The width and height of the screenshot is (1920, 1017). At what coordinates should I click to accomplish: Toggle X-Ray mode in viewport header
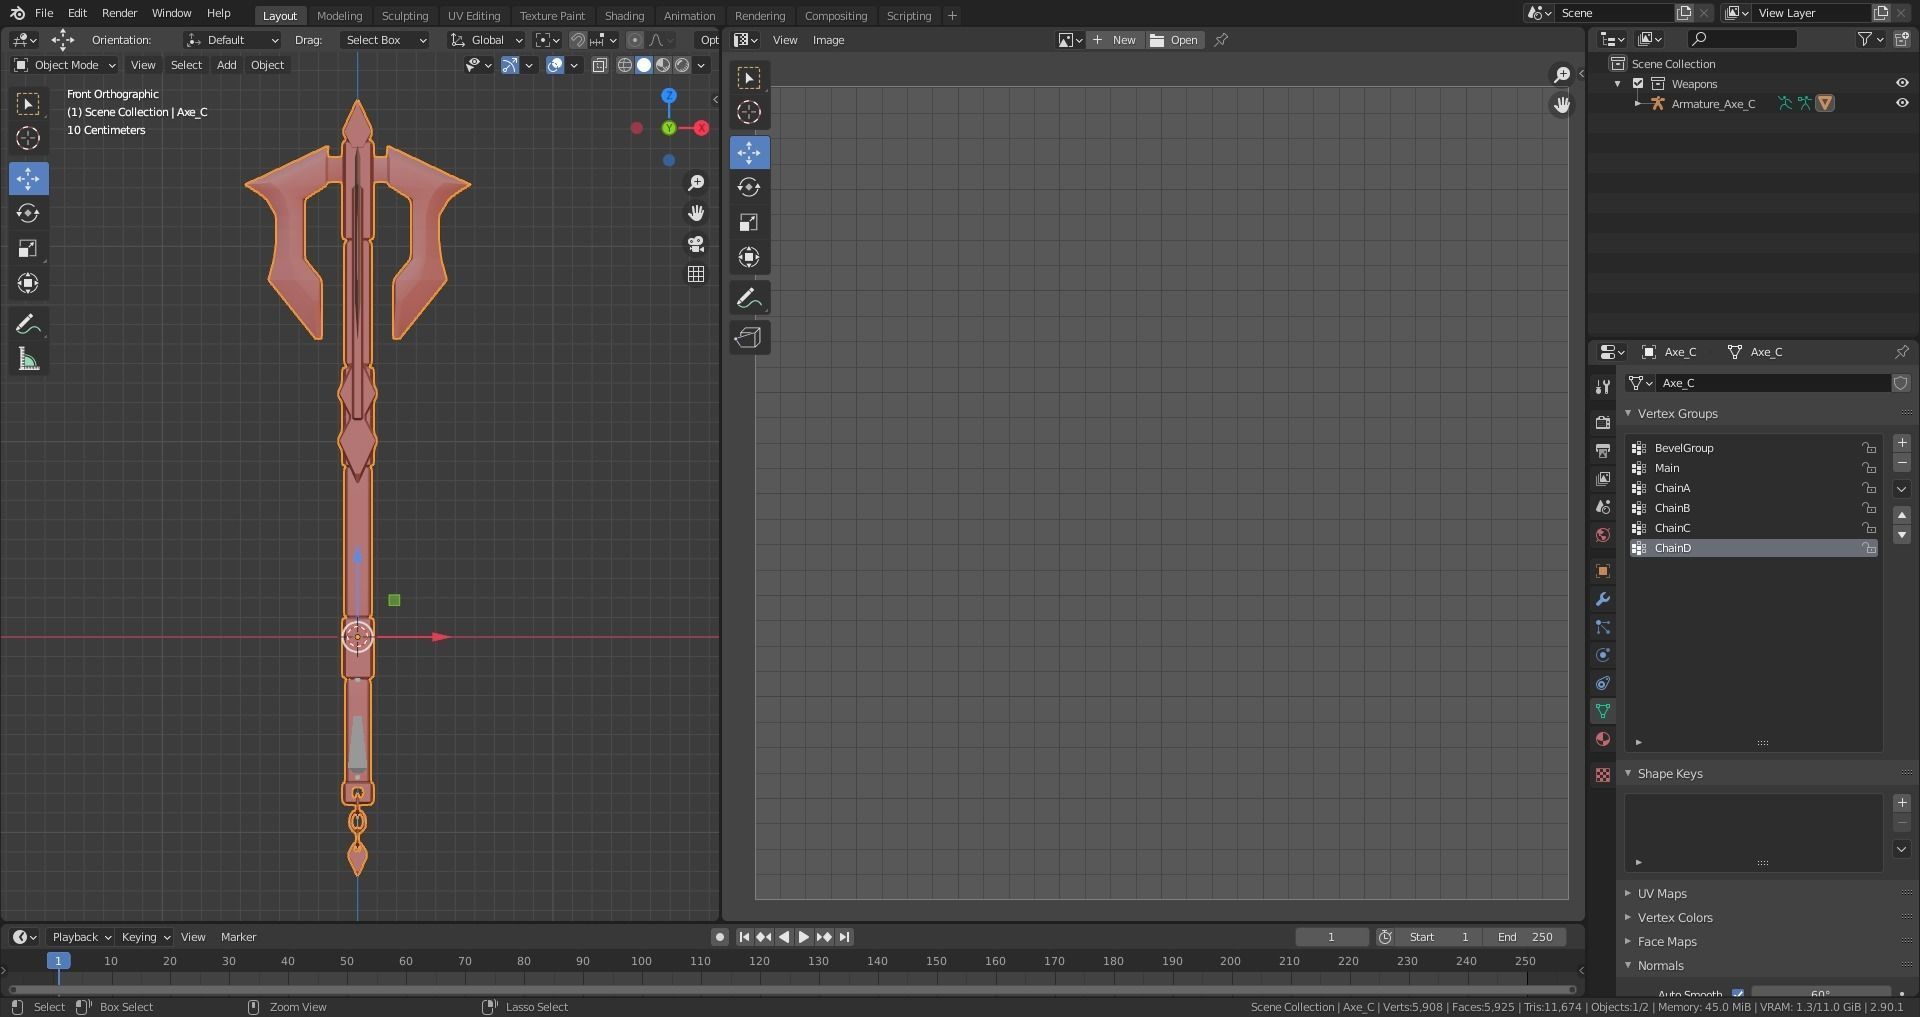click(600, 65)
